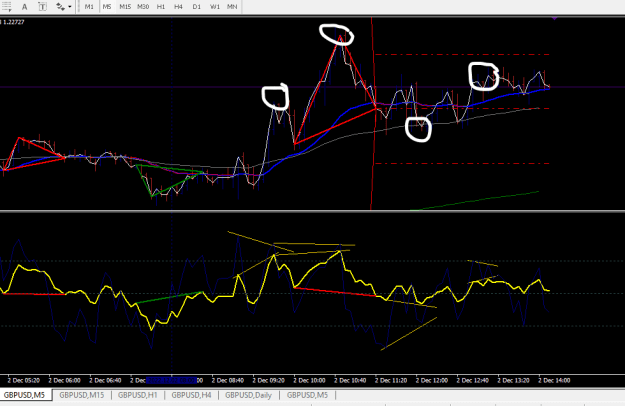The height and width of the screenshot is (406, 625).
Task: Click the 2 Dec 06:40 time label
Action: (x=105, y=380)
